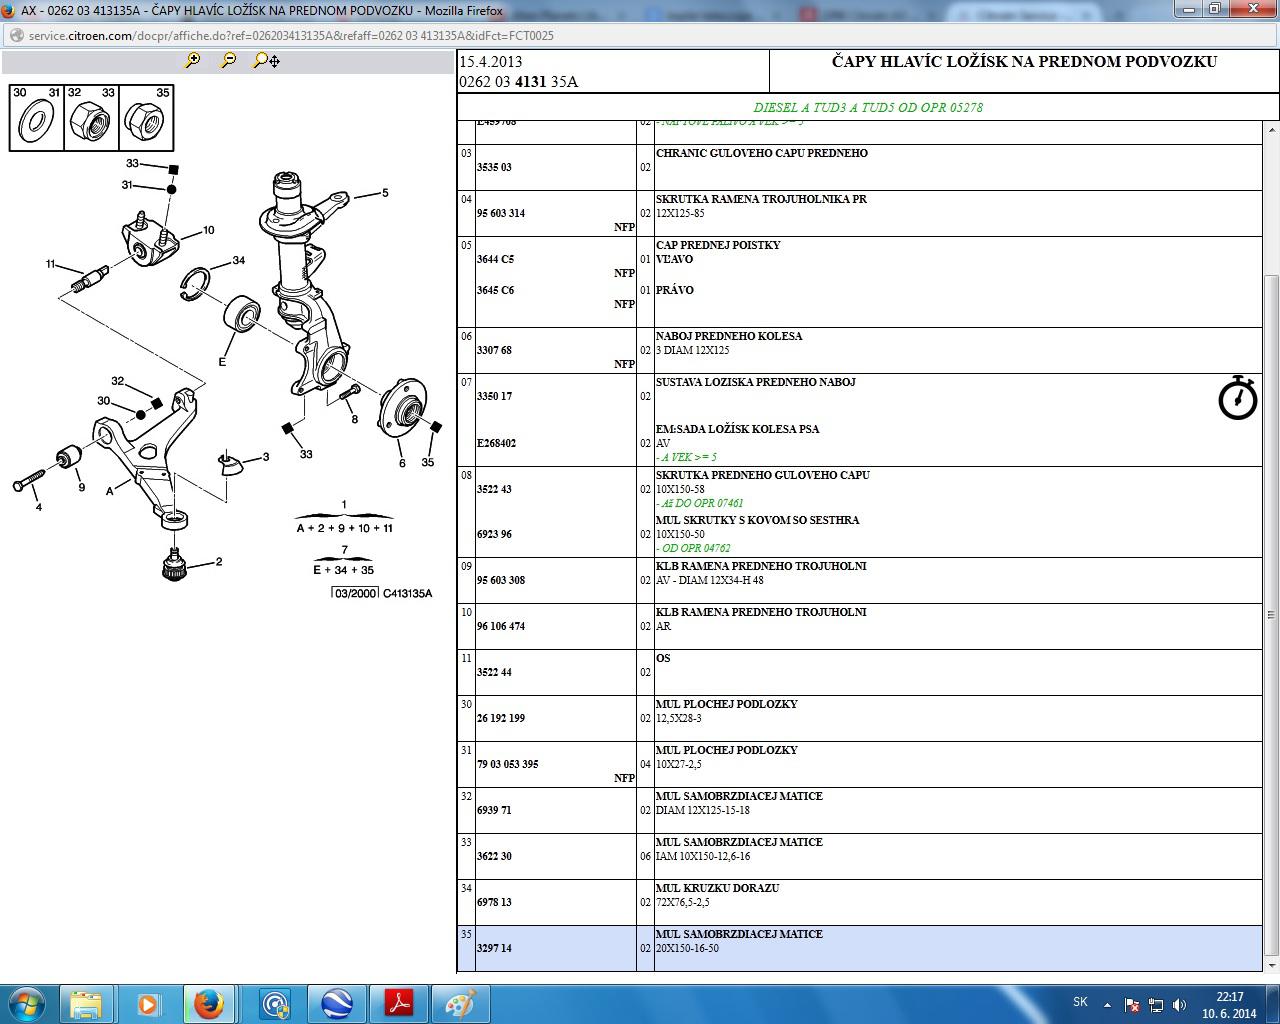Viewport: 1280px width, 1024px height.
Task: Open network status tray icon
Action: coord(1156,1004)
